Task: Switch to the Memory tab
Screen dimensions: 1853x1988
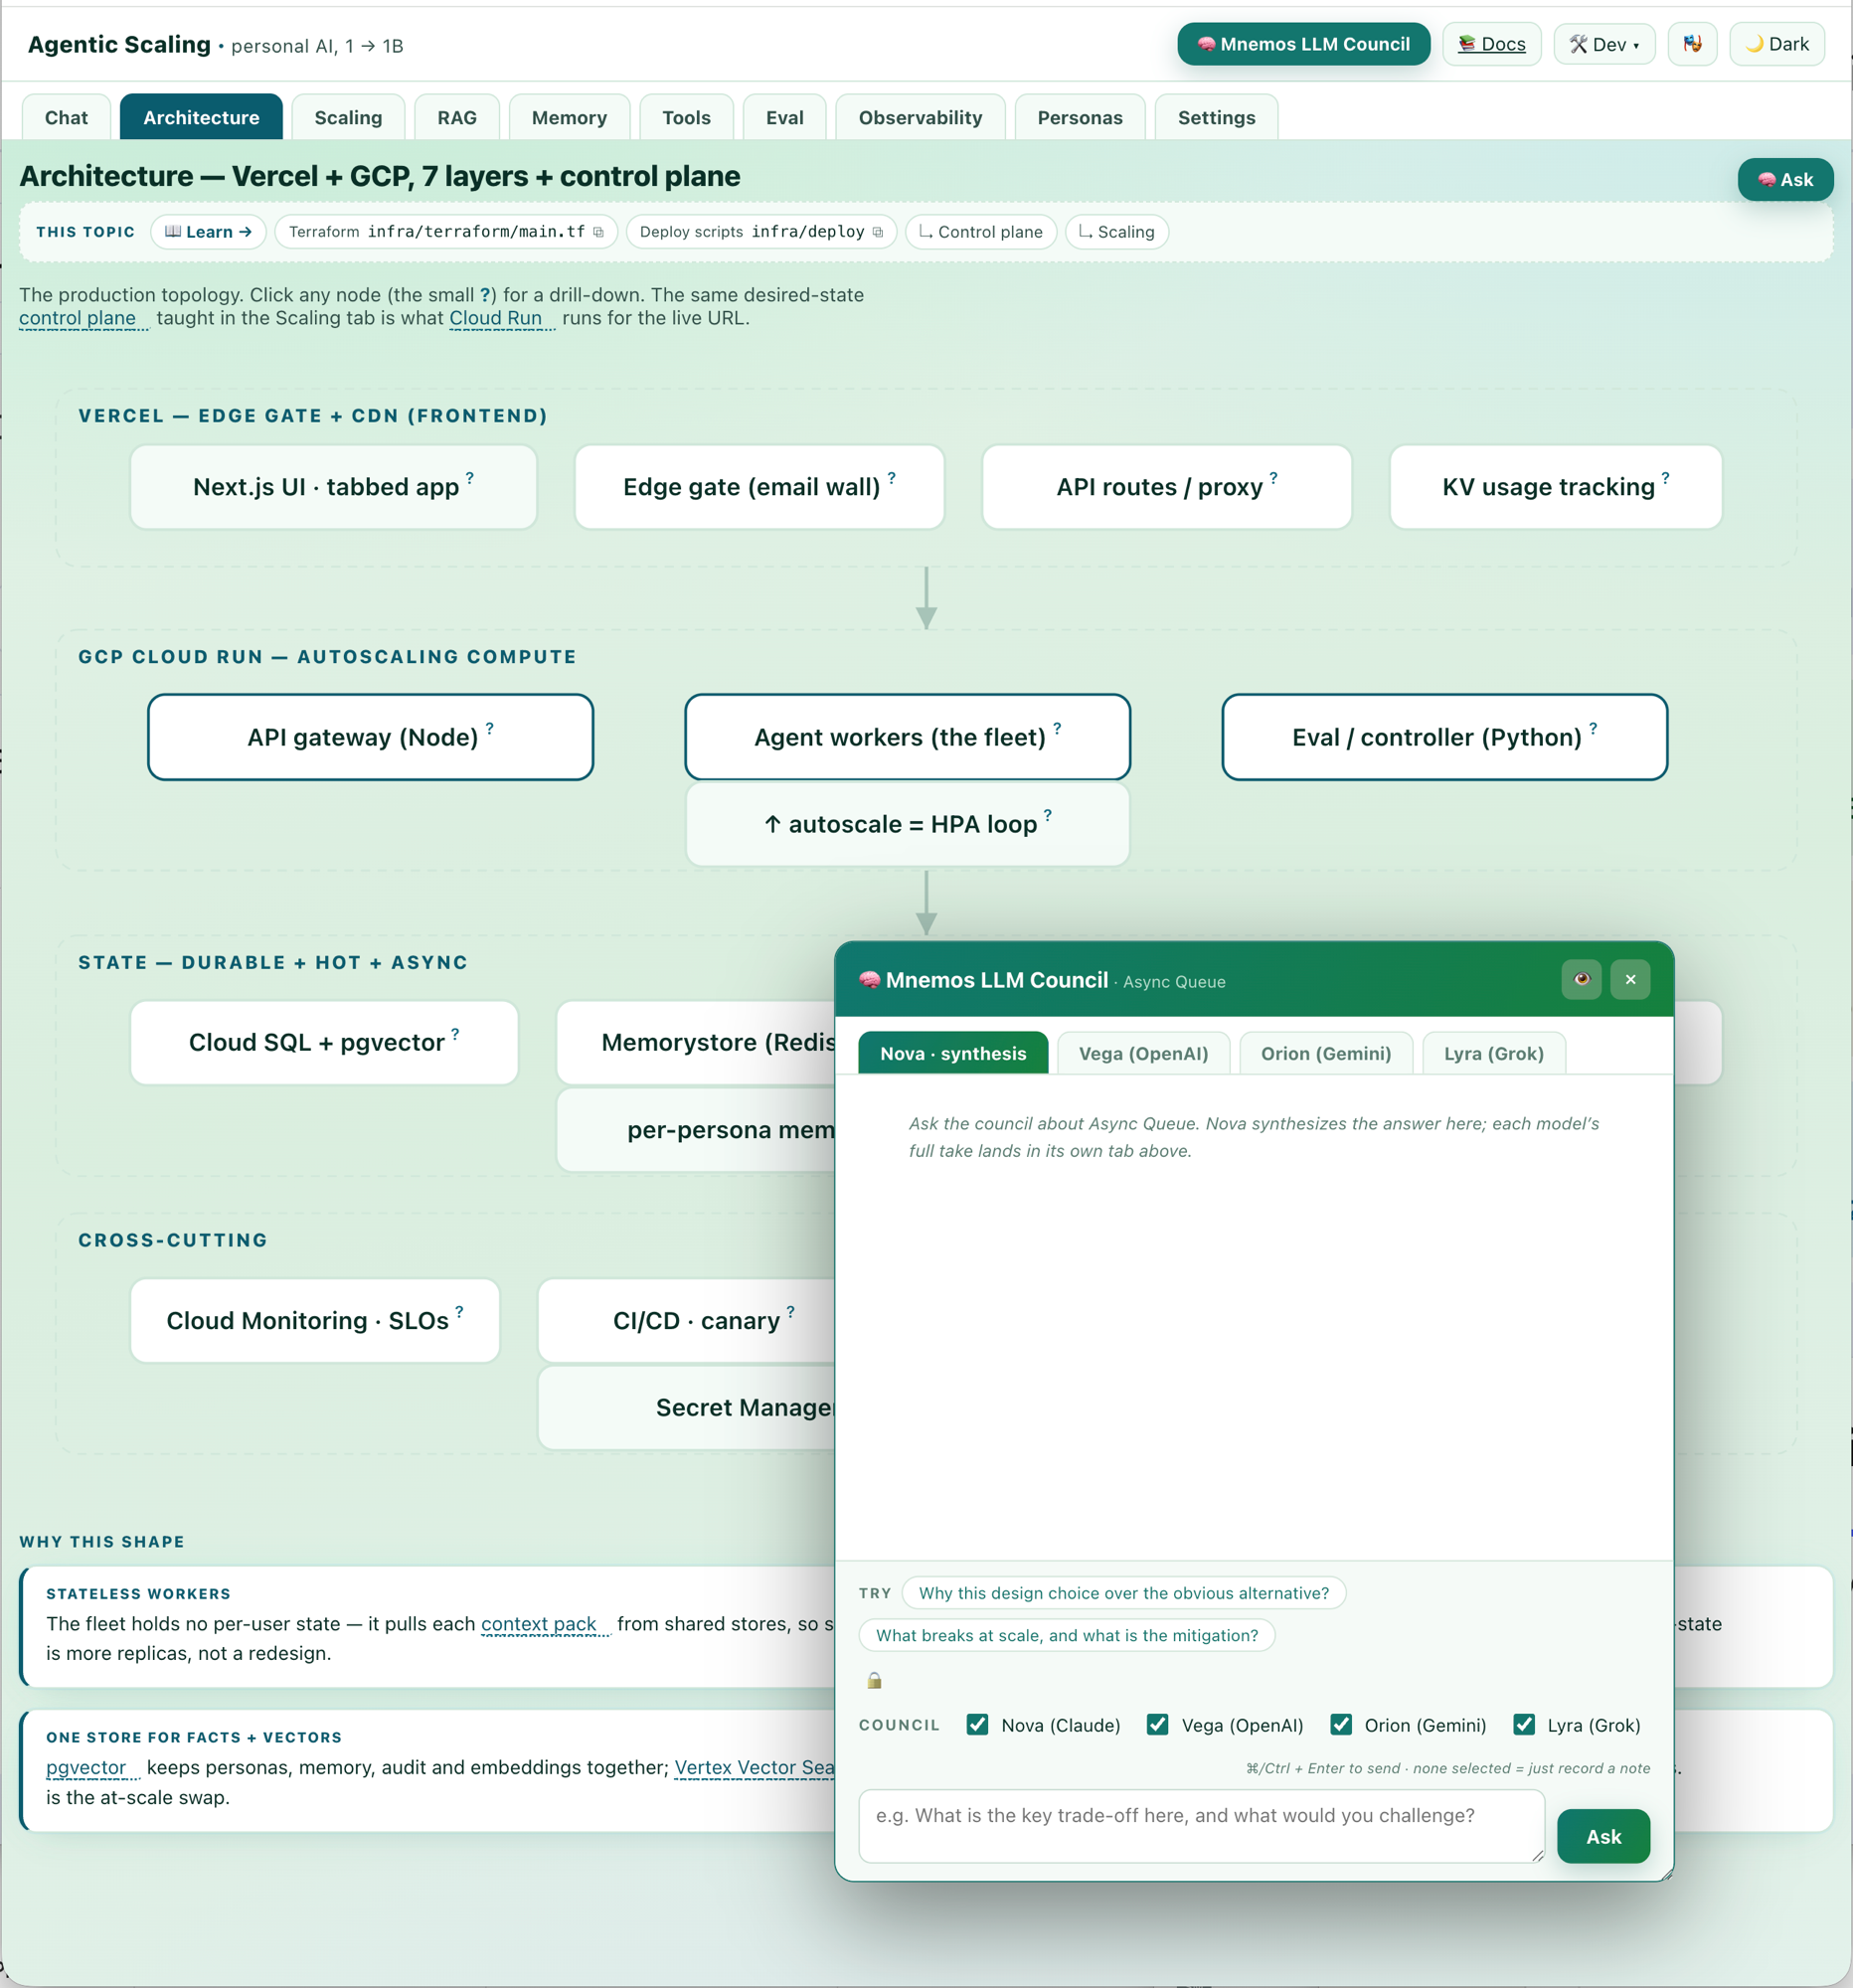Action: click(569, 117)
